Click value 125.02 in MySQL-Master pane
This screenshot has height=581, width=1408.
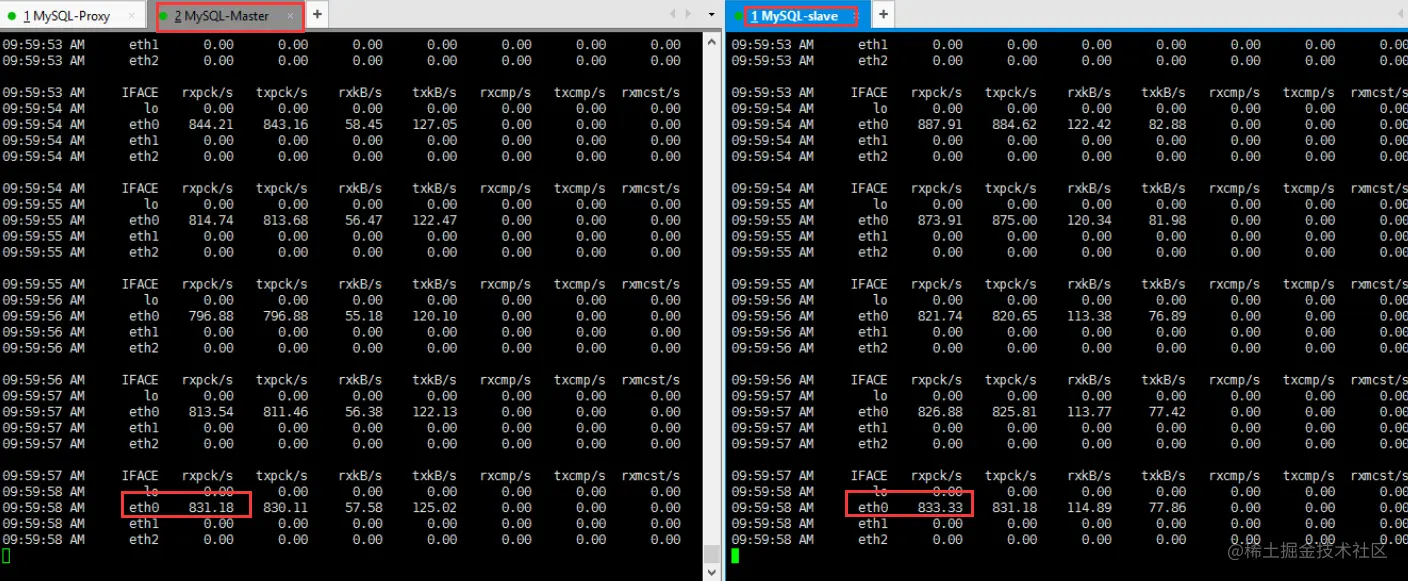[434, 508]
